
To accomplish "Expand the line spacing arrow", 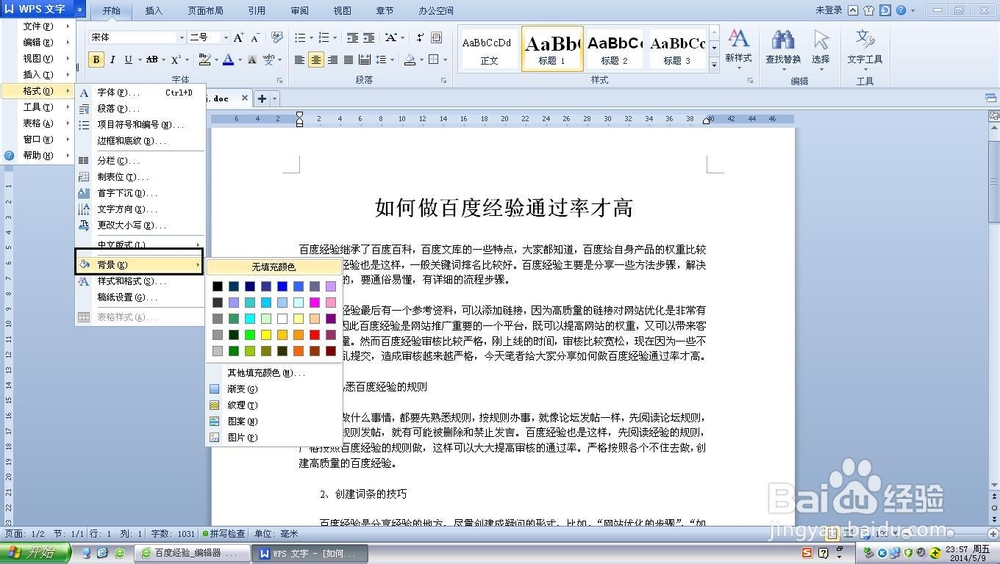I will 391,60.
